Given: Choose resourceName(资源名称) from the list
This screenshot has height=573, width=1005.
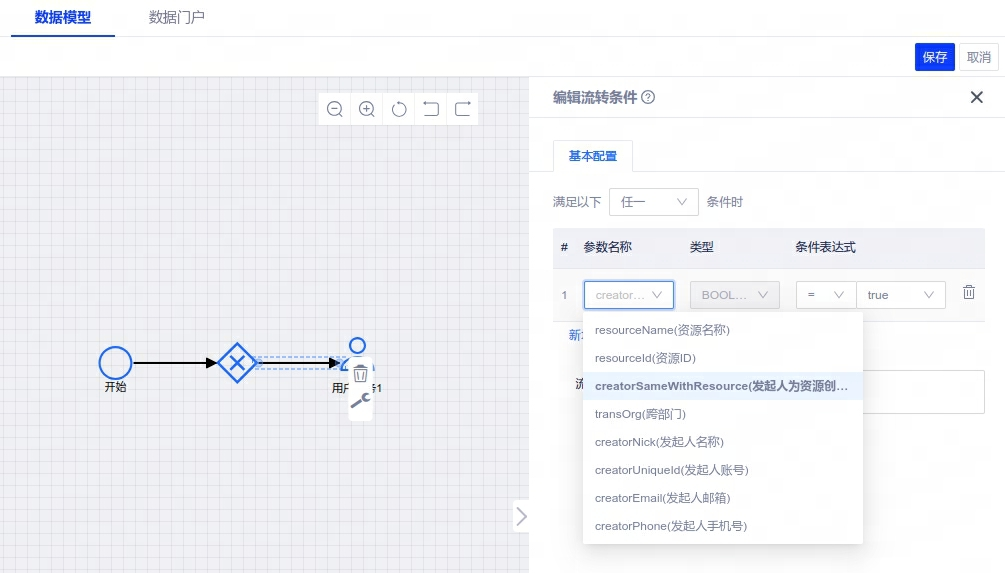Looking at the screenshot, I should pyautogui.click(x=662, y=330).
